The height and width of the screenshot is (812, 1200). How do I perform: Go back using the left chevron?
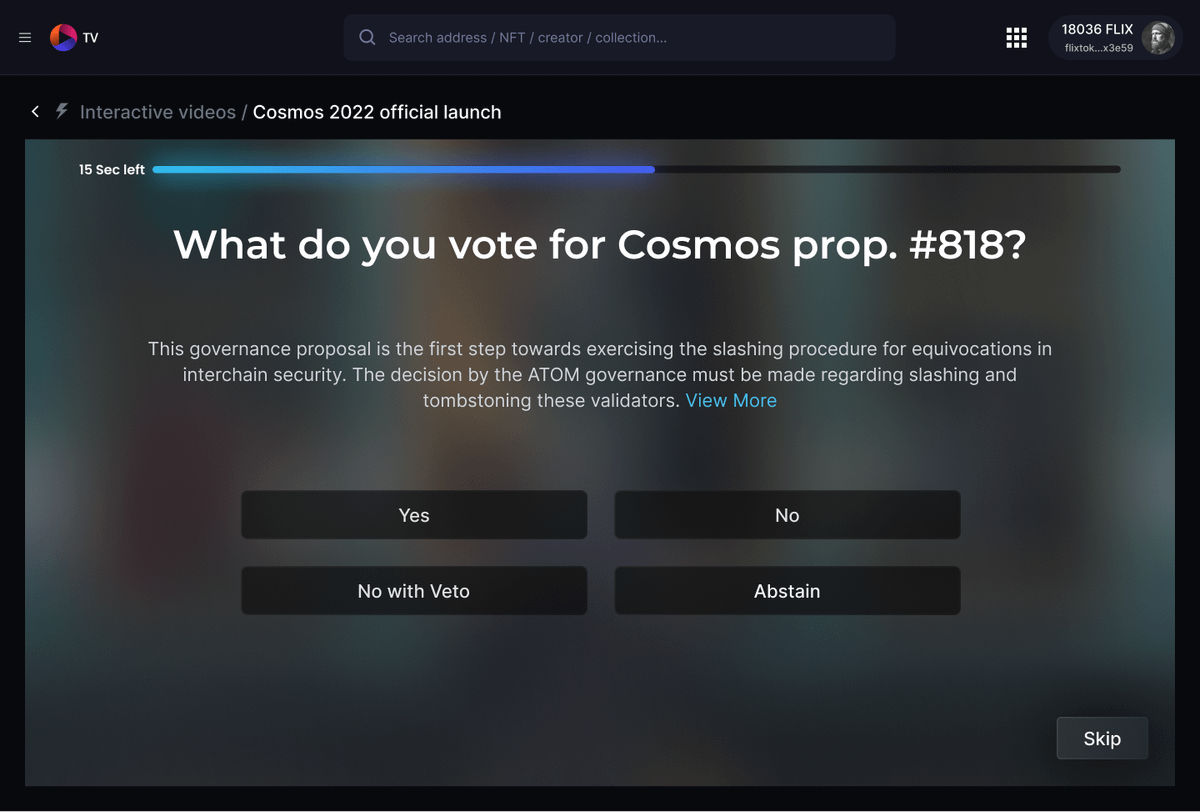coord(35,112)
